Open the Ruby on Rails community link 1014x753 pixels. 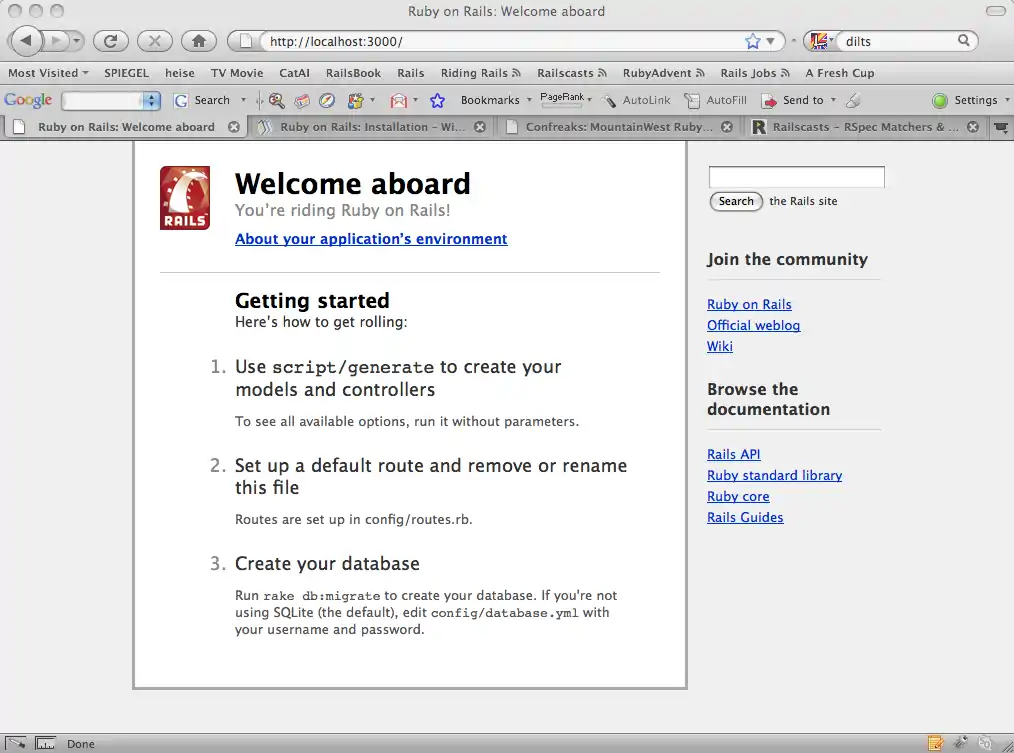(749, 304)
